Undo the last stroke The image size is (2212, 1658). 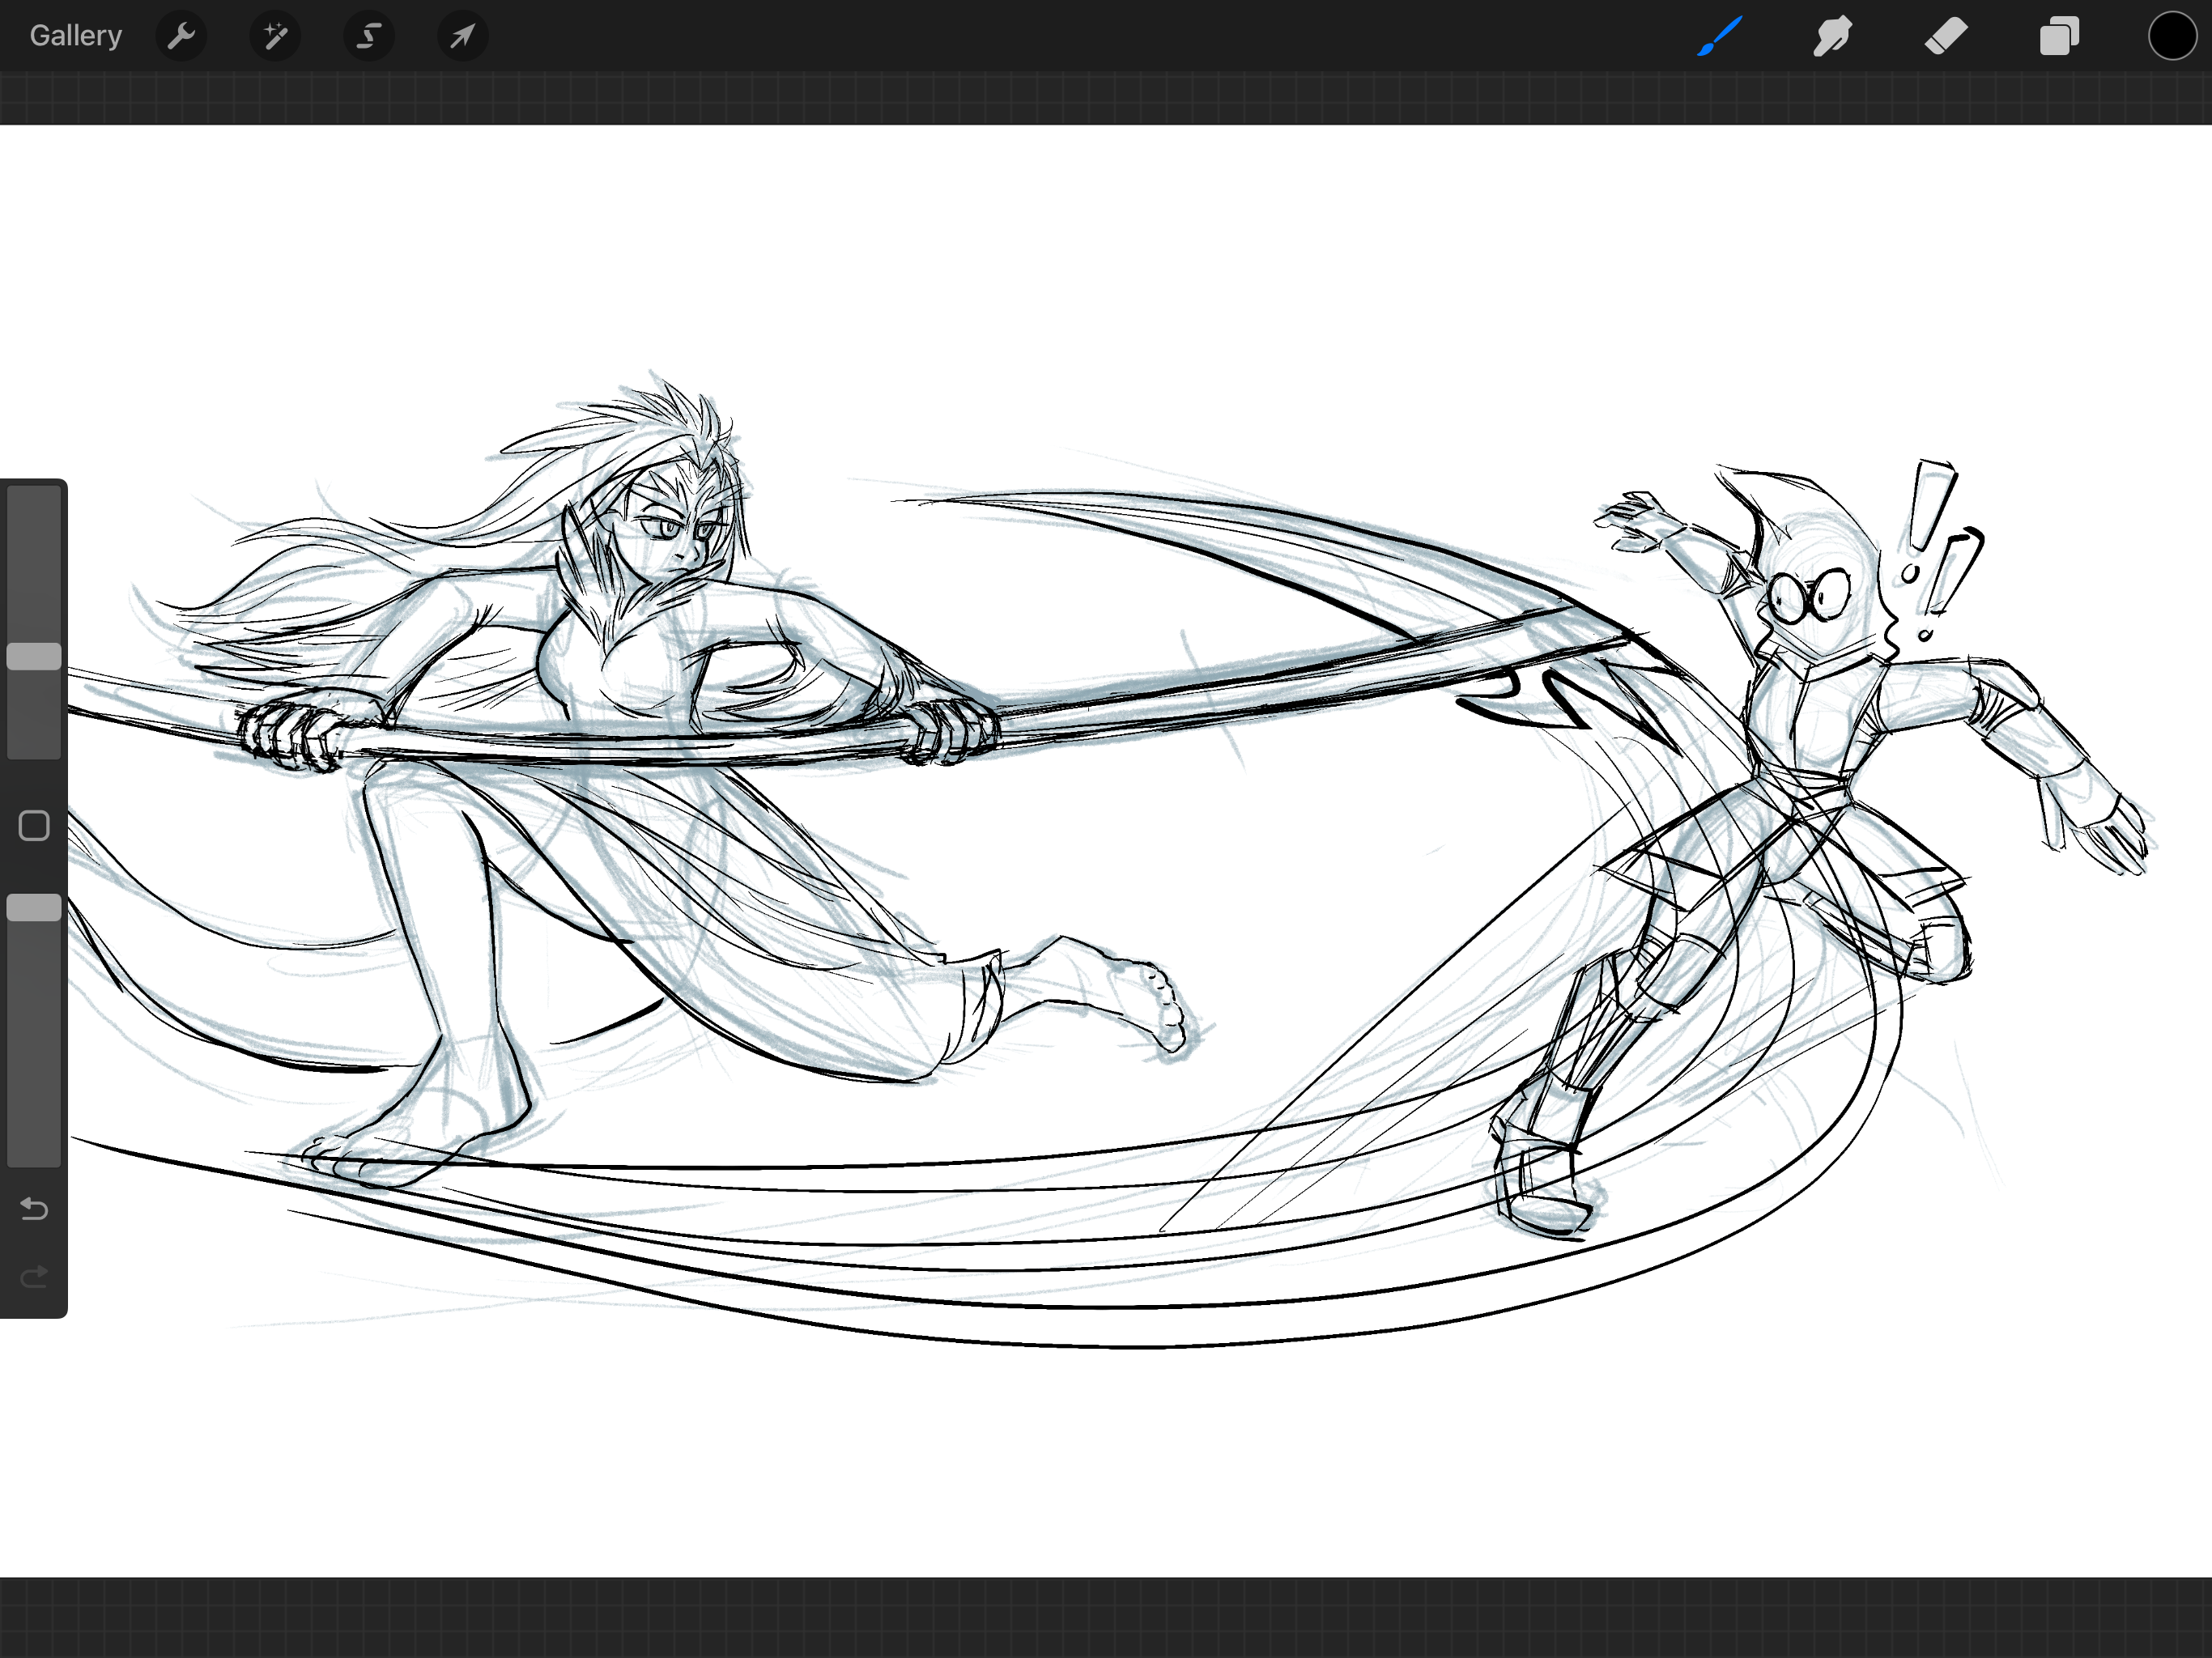pos(34,1209)
